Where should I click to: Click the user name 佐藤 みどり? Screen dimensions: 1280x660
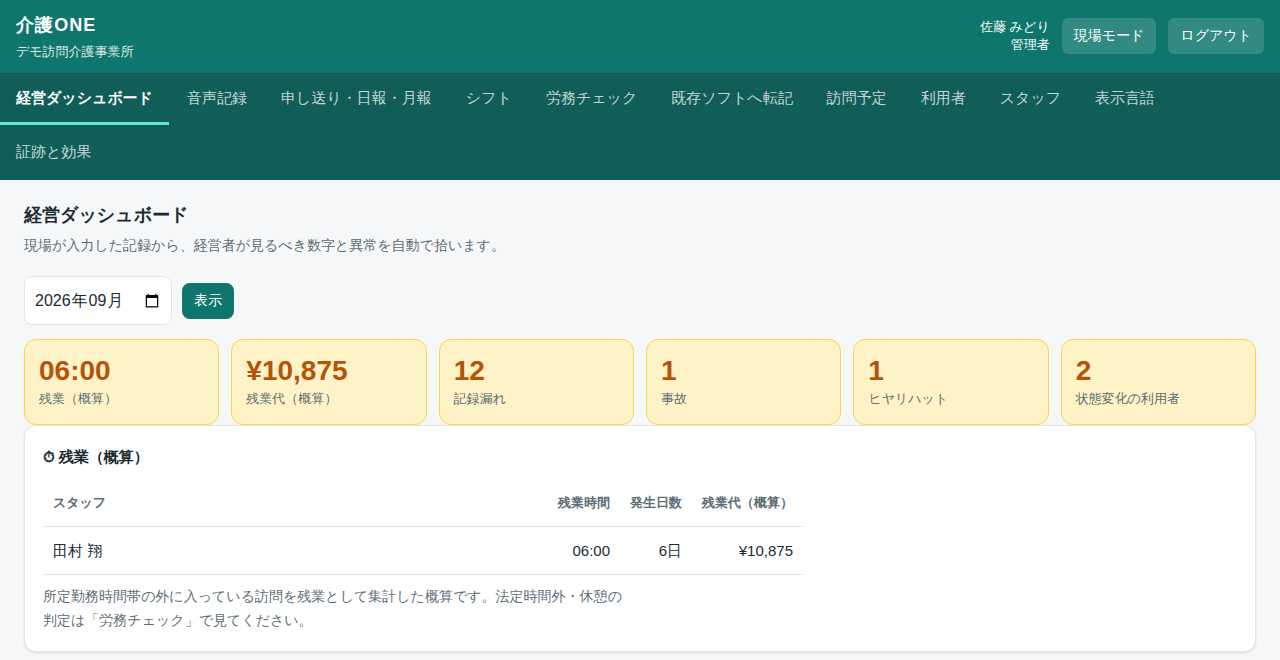pyautogui.click(x=1015, y=27)
